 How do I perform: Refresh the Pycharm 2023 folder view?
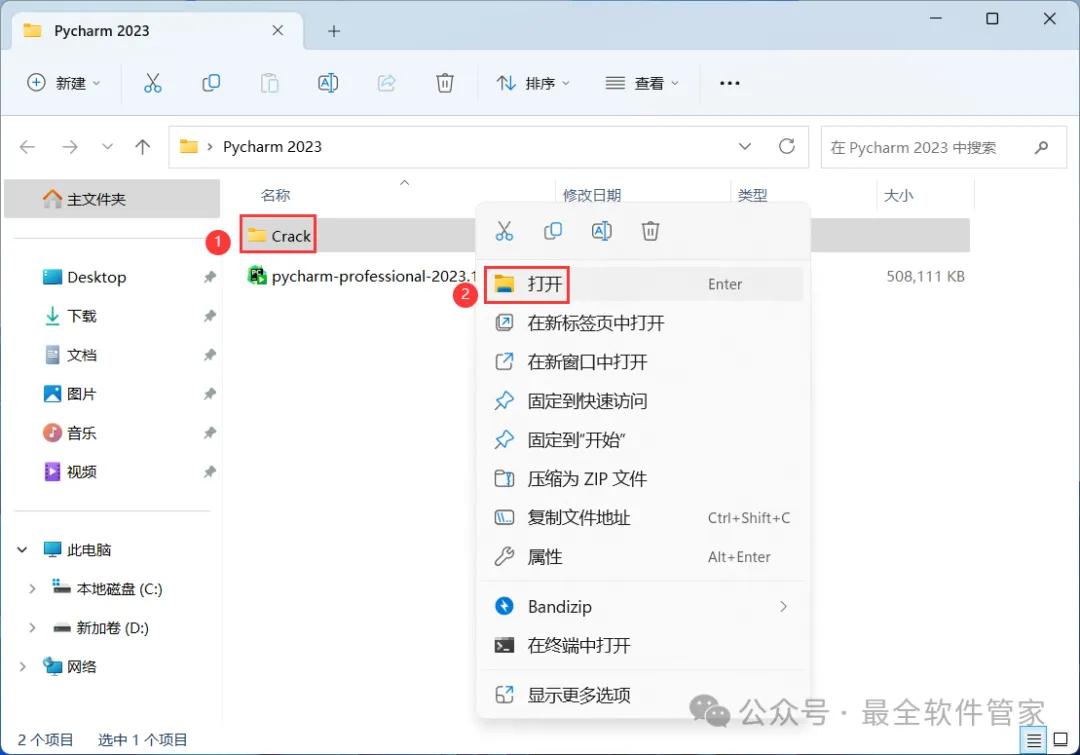coord(787,146)
